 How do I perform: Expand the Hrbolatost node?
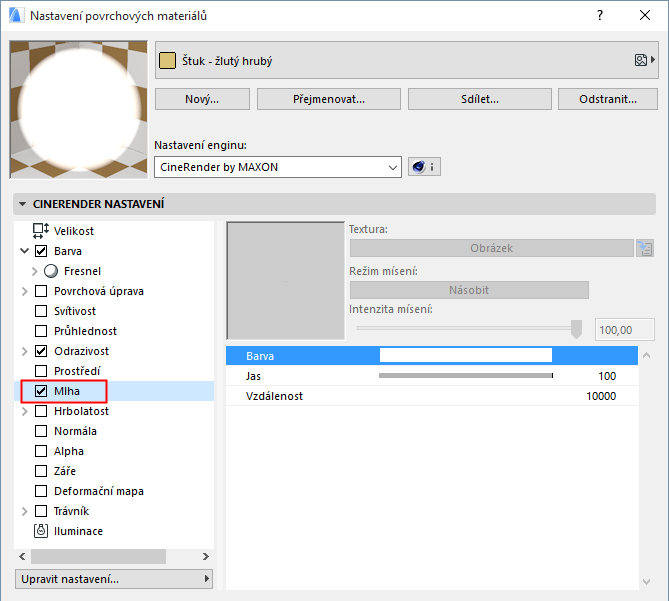click(24, 411)
